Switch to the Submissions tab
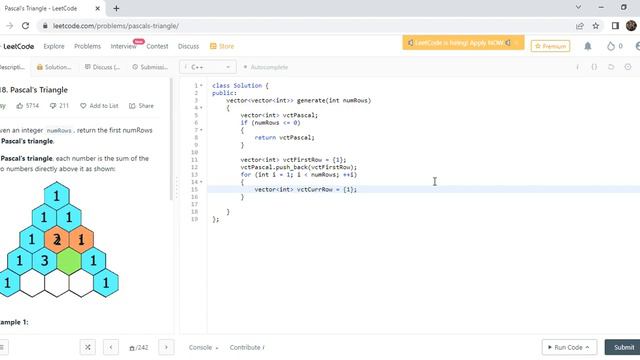 [150, 67]
